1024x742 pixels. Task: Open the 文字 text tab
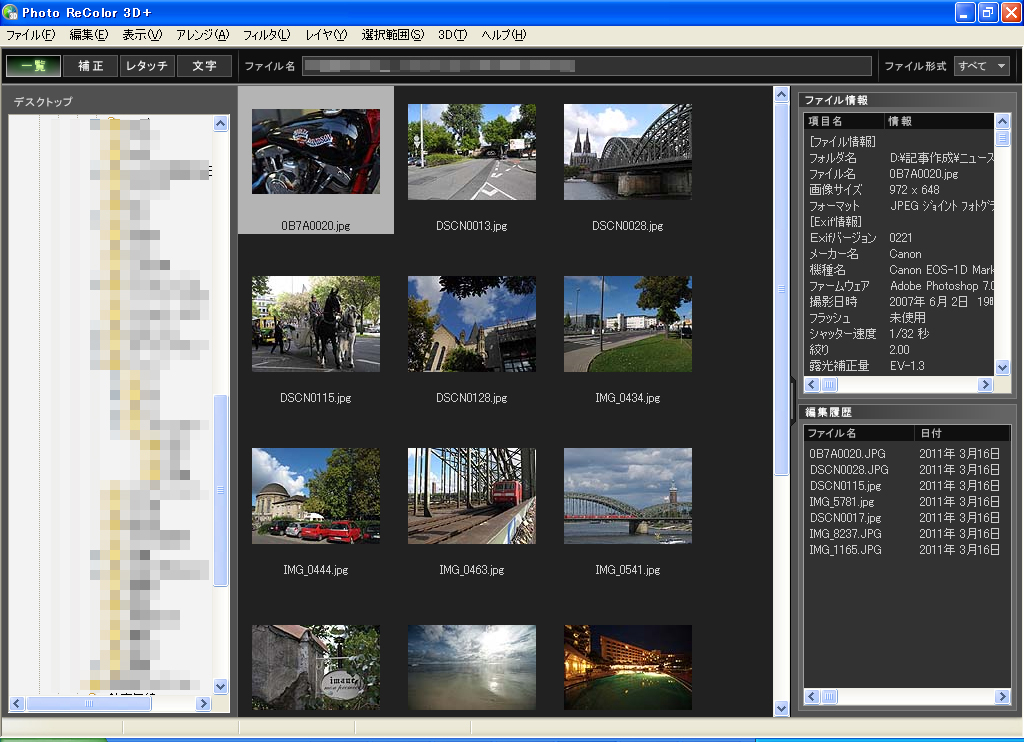coord(204,66)
